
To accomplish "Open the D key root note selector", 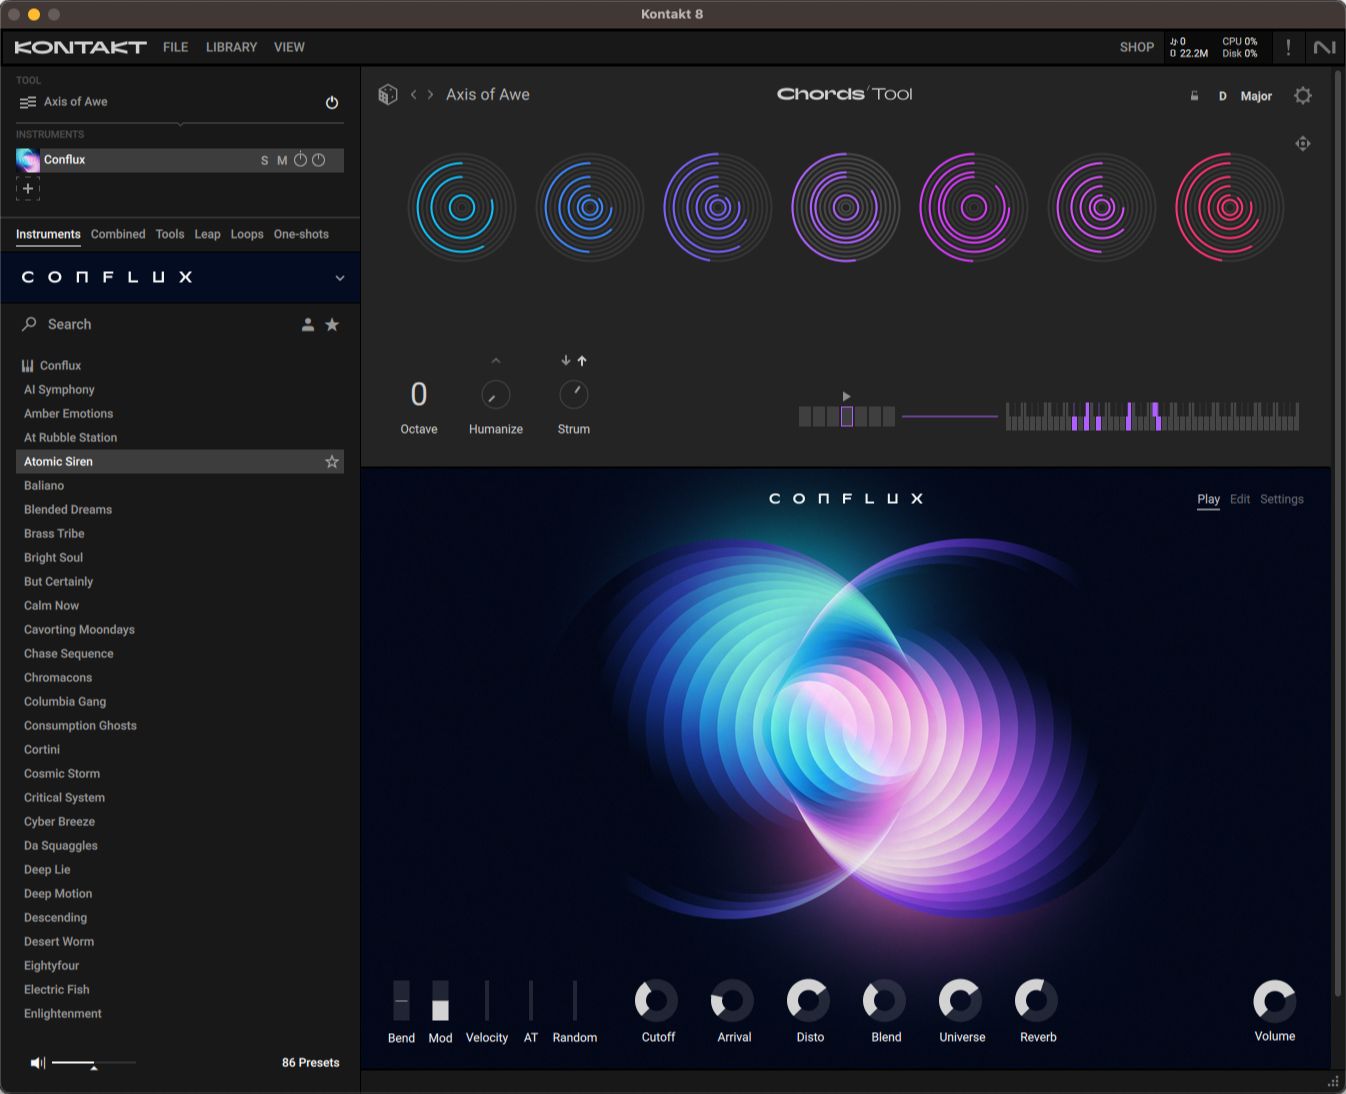I will [1222, 96].
